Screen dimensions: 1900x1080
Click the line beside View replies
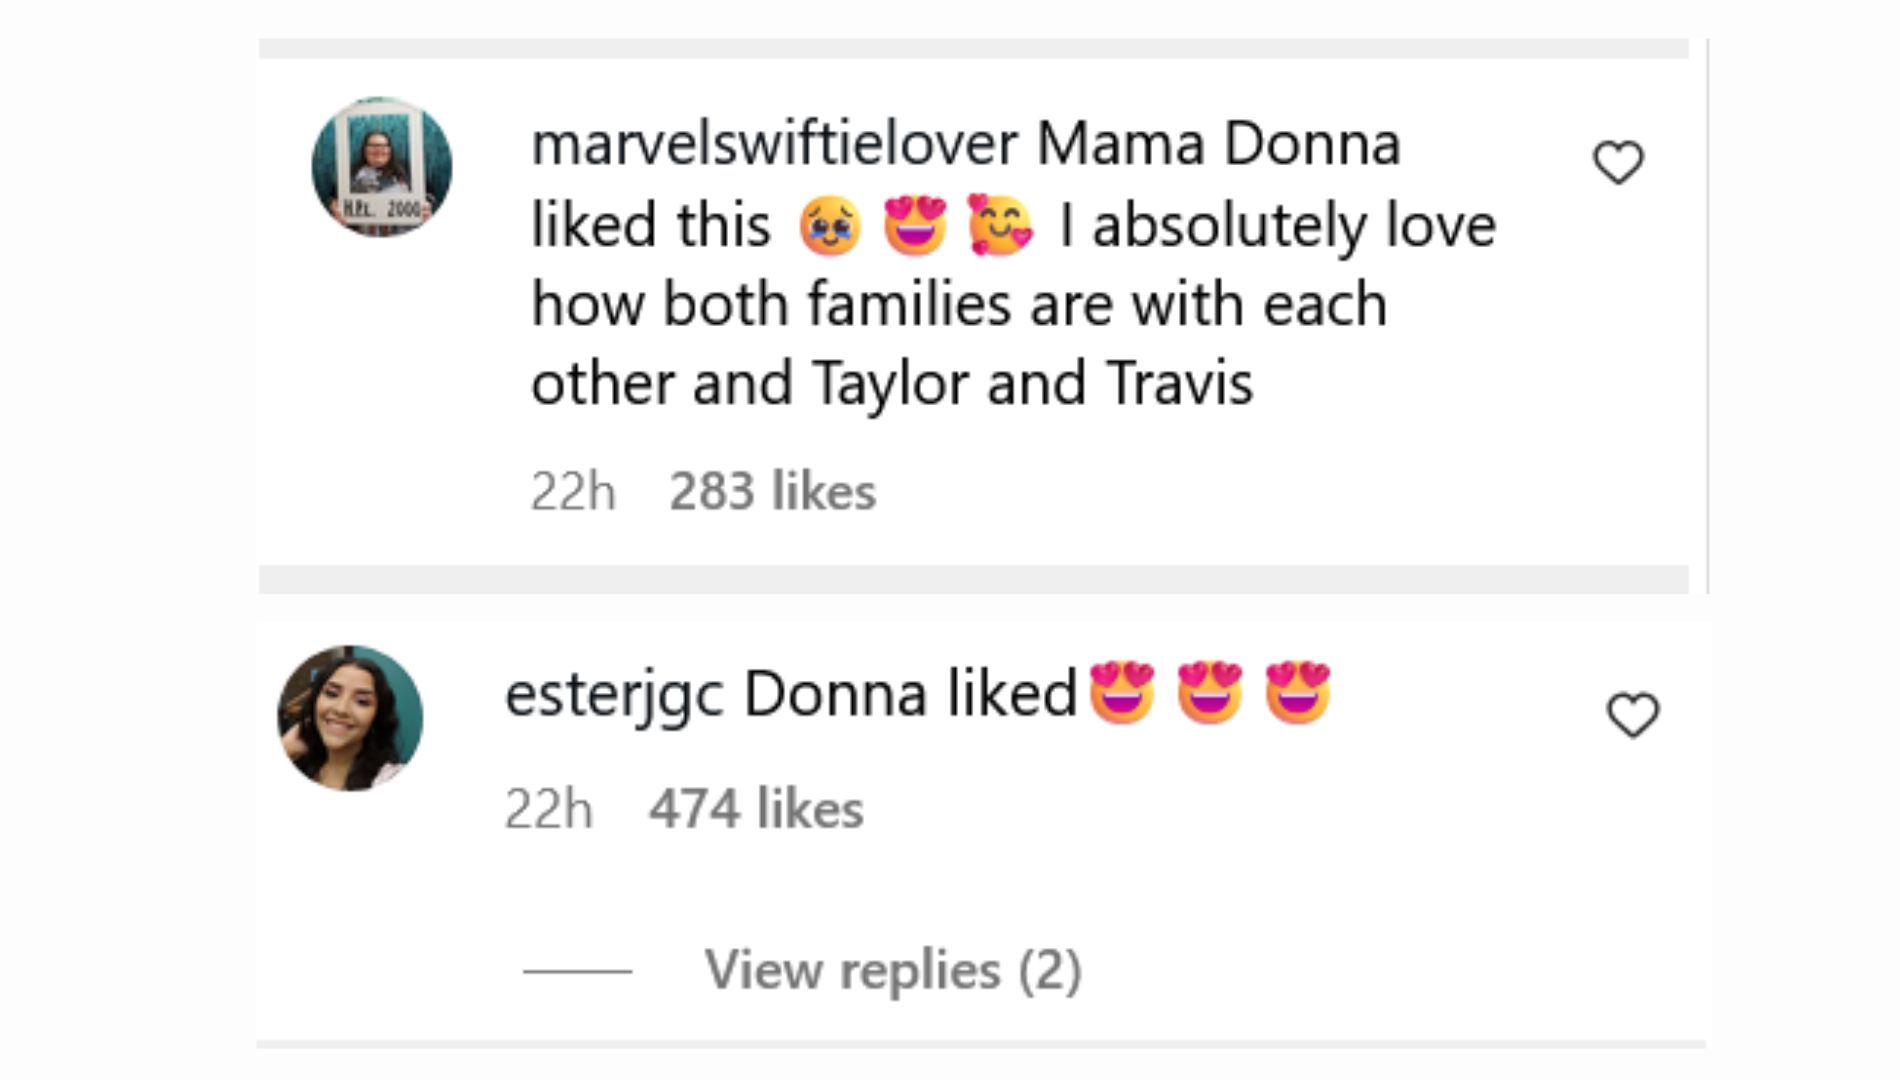[x=577, y=971]
